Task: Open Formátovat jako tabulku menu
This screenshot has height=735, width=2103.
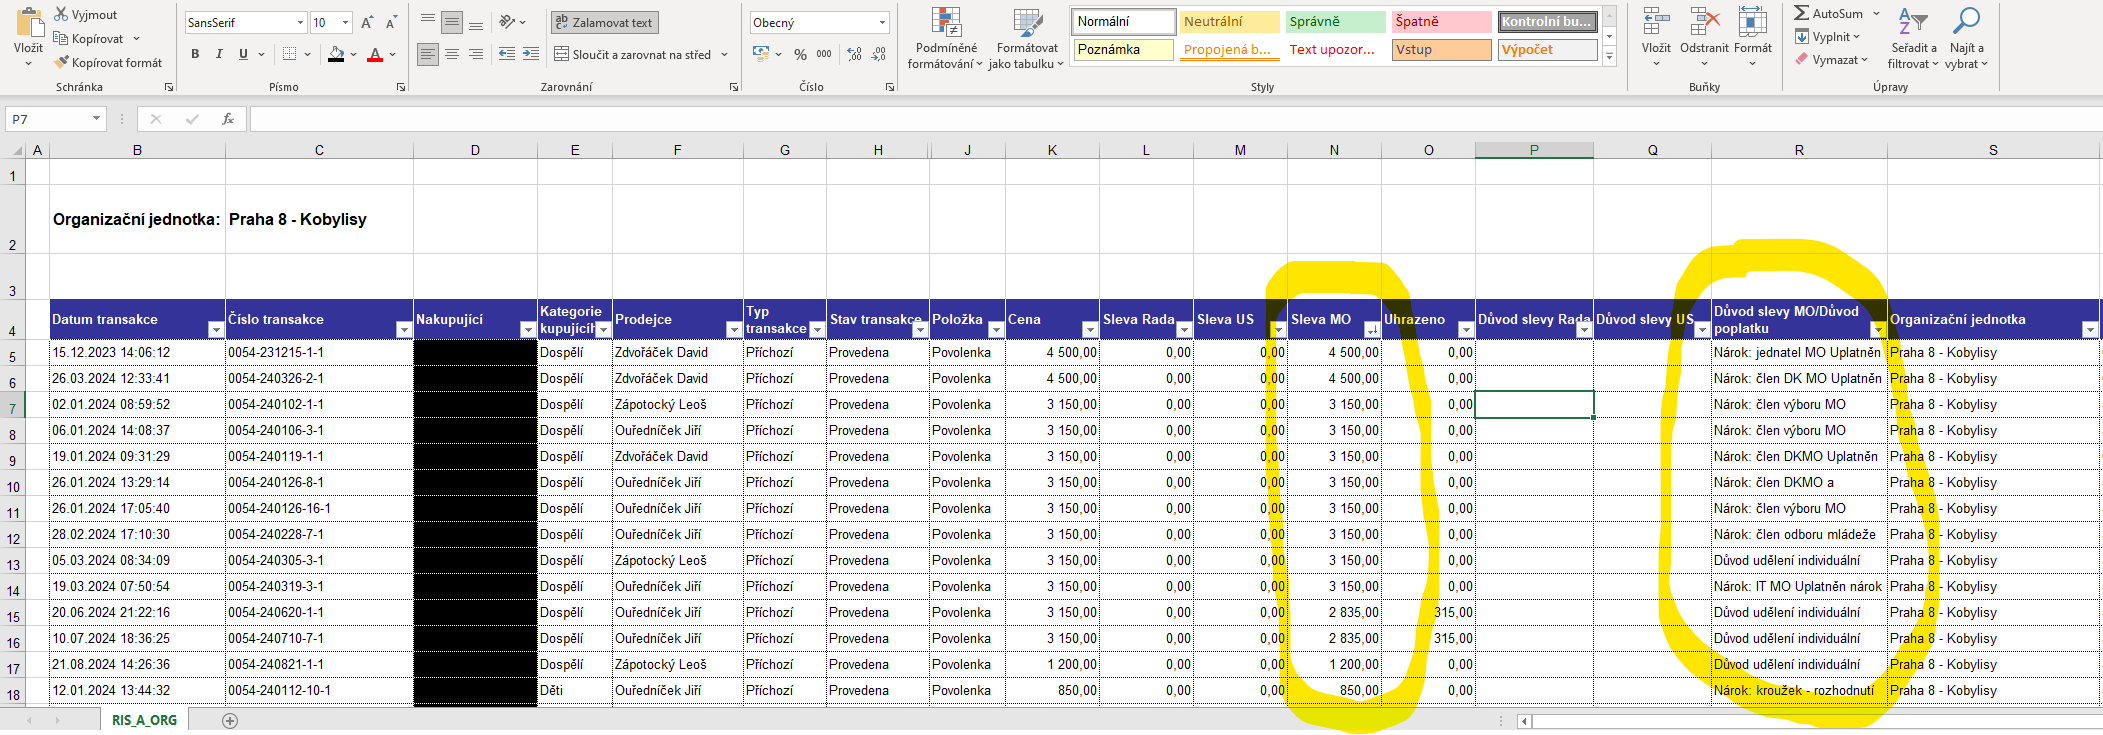Action: tap(1027, 40)
